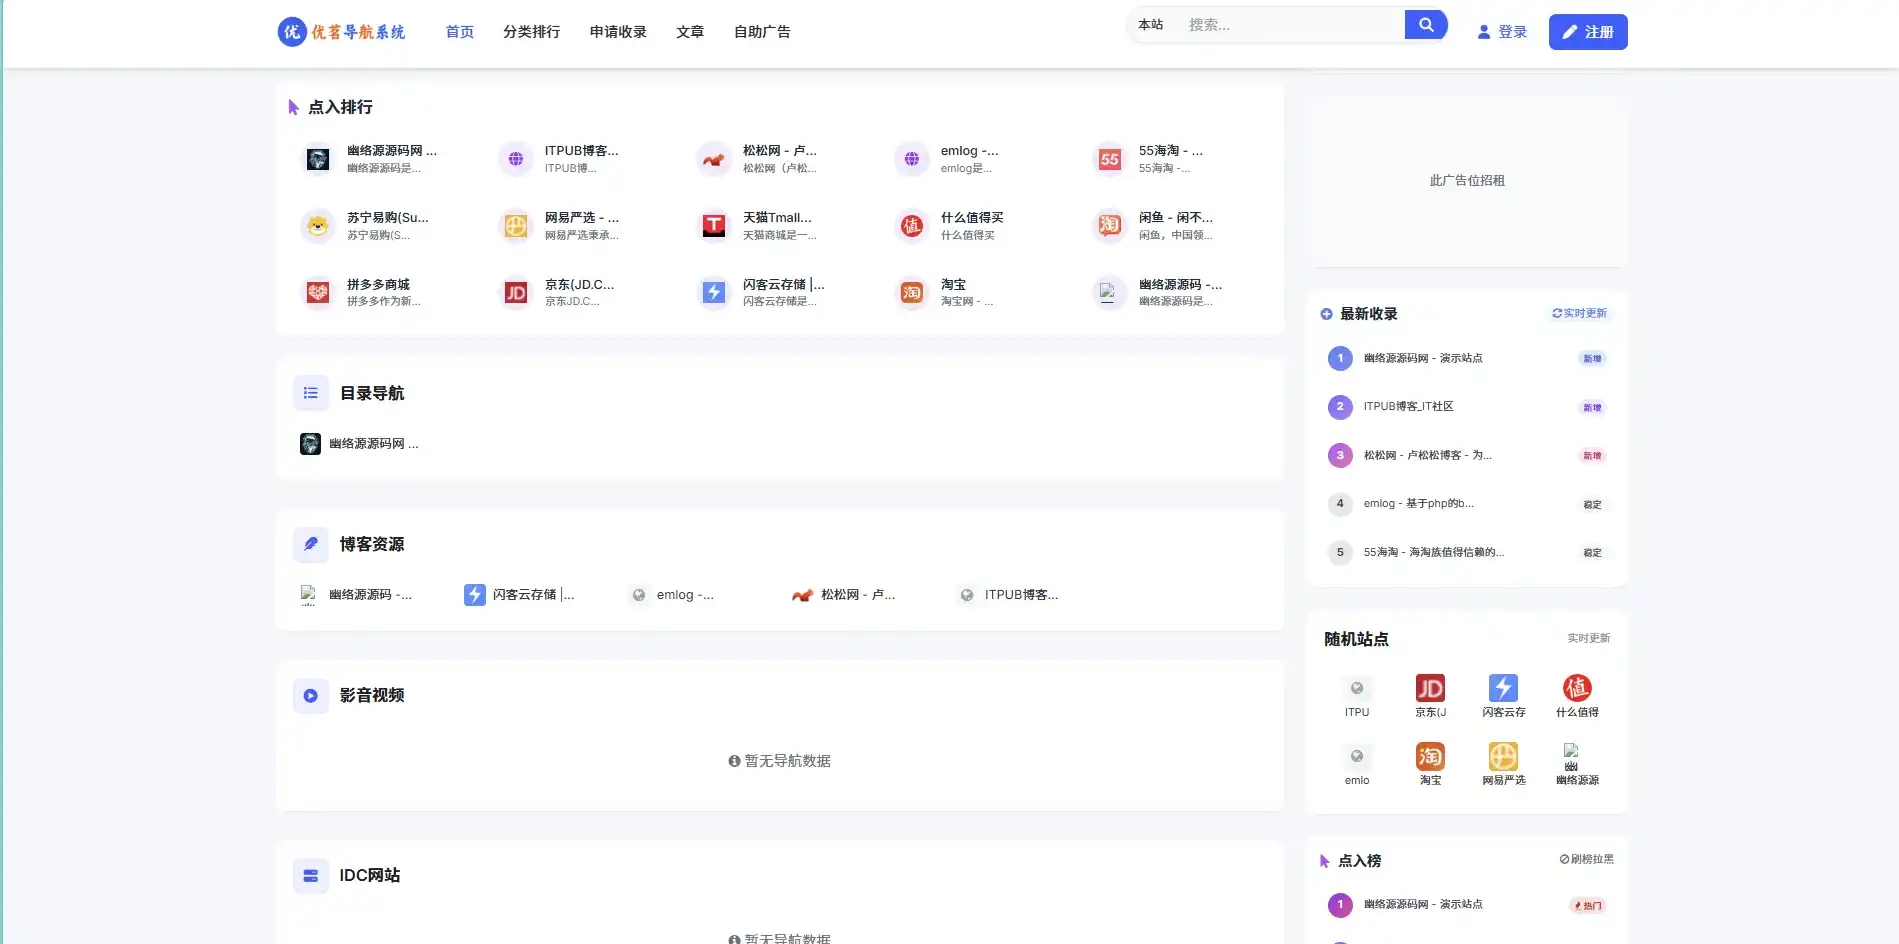Click the 注册 button
Image resolution: width=1899 pixels, height=944 pixels.
click(x=1587, y=32)
